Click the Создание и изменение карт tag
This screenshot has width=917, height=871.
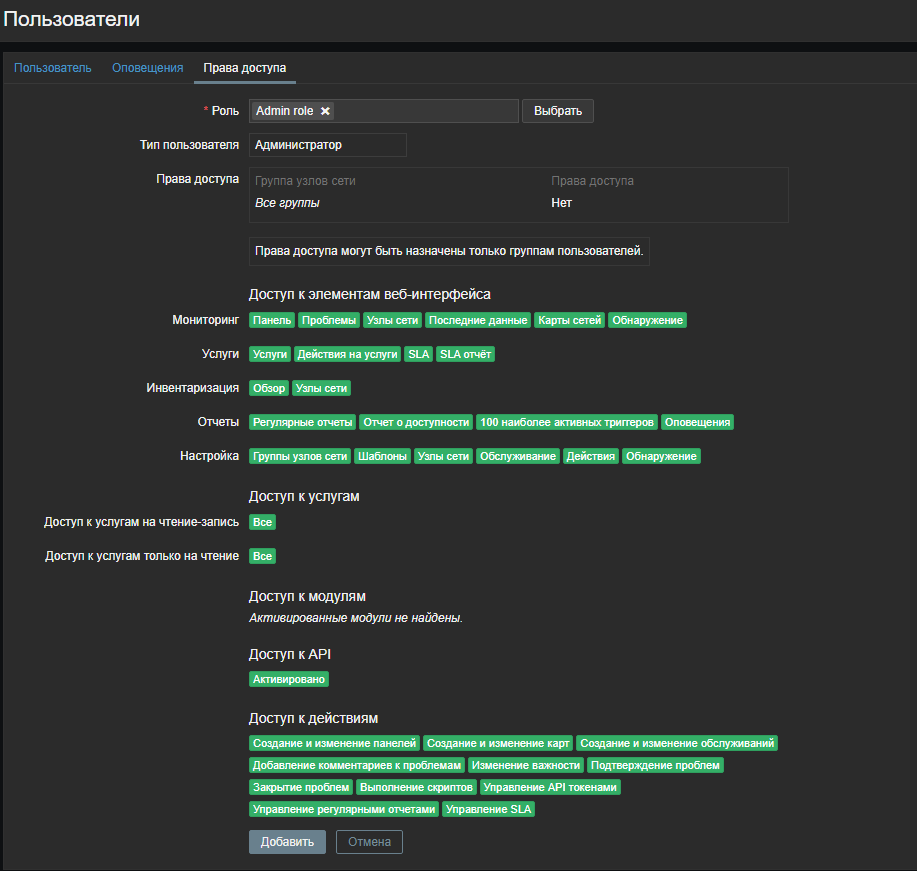tap(498, 743)
